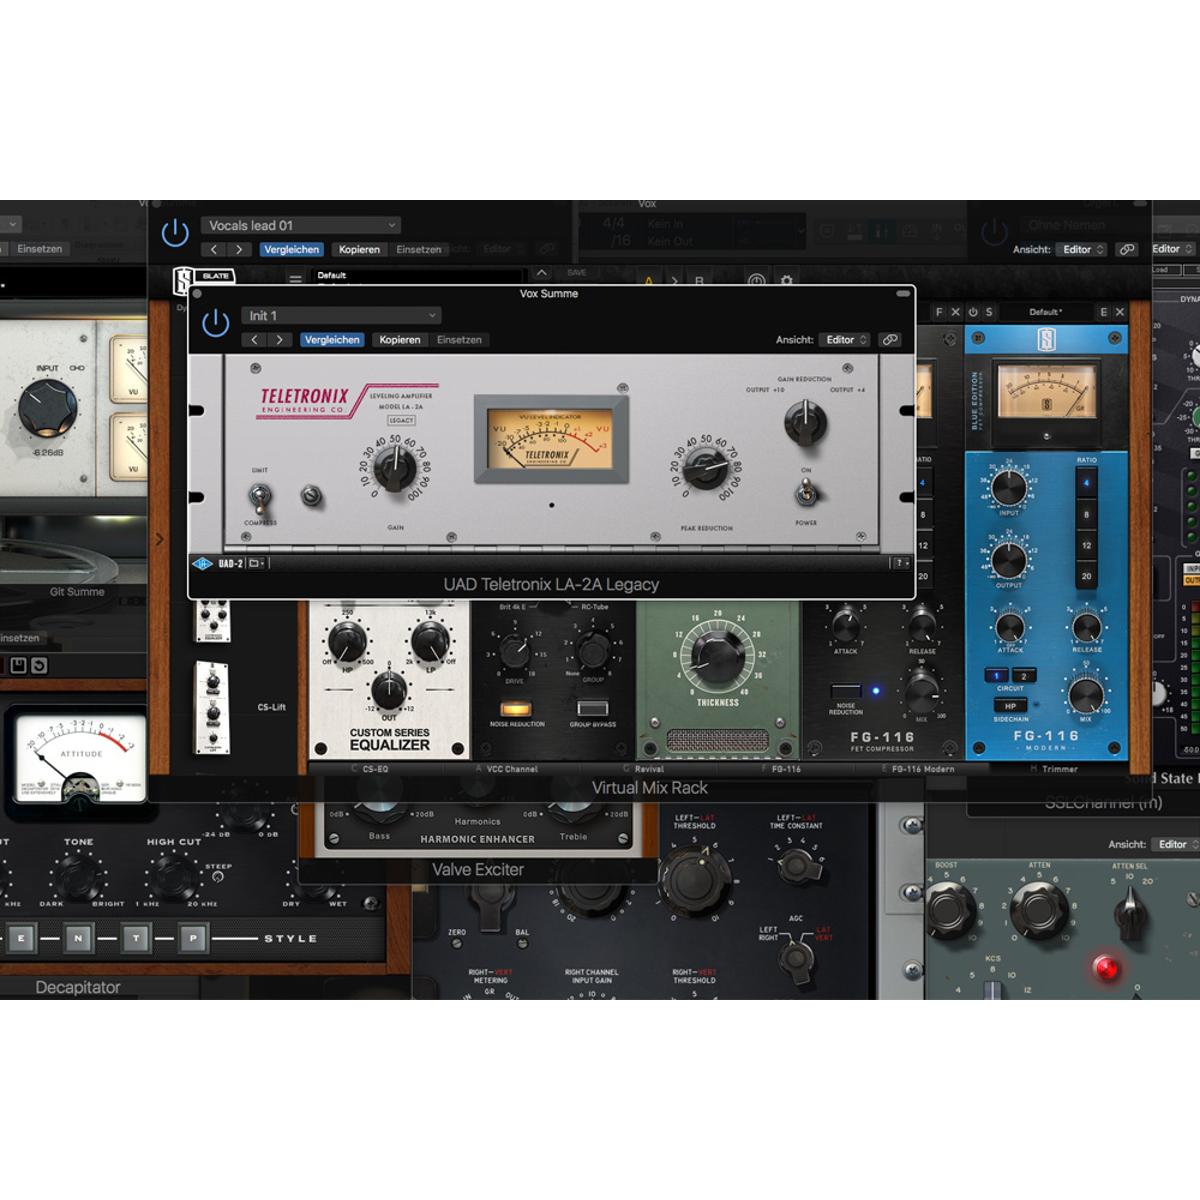Click the F icon in Virtual Mix Rack header
Screen dimensions: 1200x1200
point(939,312)
